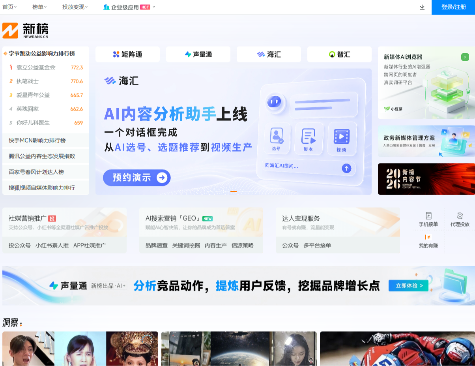Click the HOT badge beside 企业级应用
The width and height of the screenshot is (475, 366).
coord(145,7)
